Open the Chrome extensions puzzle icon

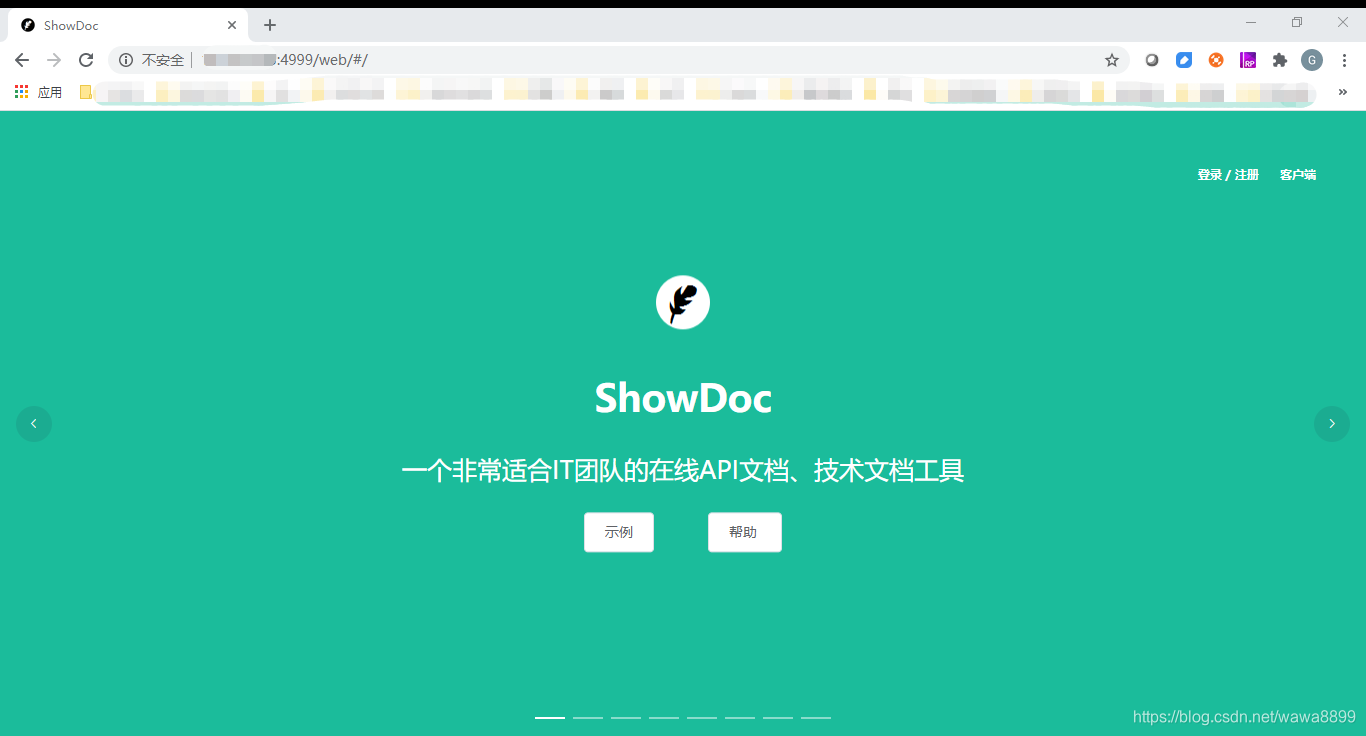(1280, 59)
